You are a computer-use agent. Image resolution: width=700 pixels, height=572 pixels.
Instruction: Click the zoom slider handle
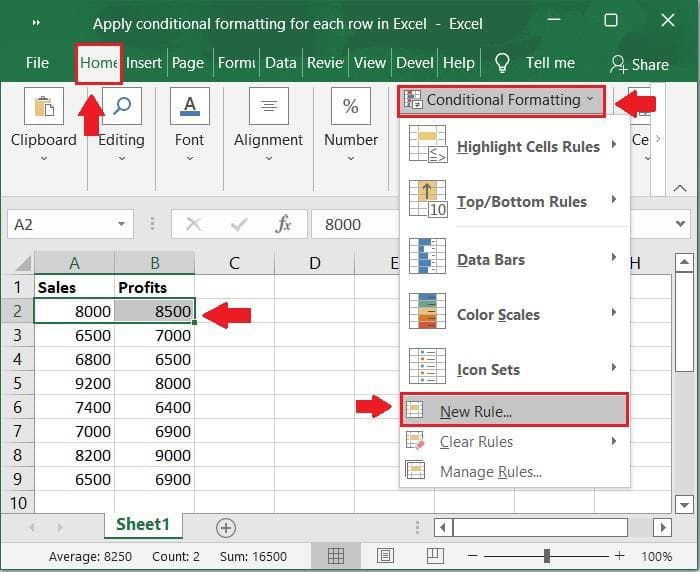coord(547,556)
